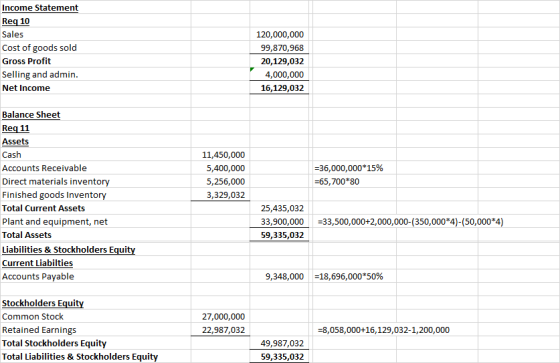Viewport: 560px width, 363px height.
Task: Click the Cost of goods sold label
Action: [x=39, y=48]
